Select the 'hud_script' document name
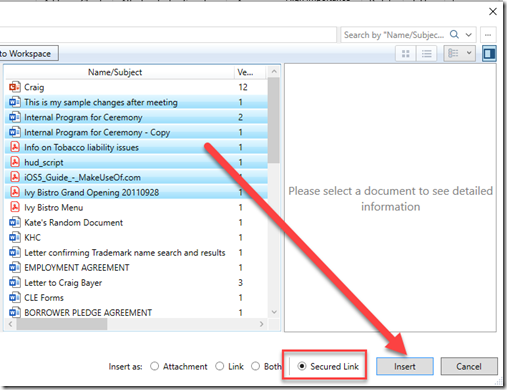Viewport: 507px width, 390px height. click(44, 162)
